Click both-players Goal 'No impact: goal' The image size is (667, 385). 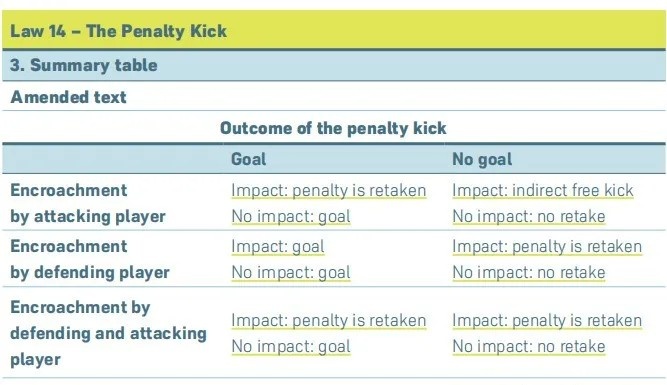click(291, 347)
